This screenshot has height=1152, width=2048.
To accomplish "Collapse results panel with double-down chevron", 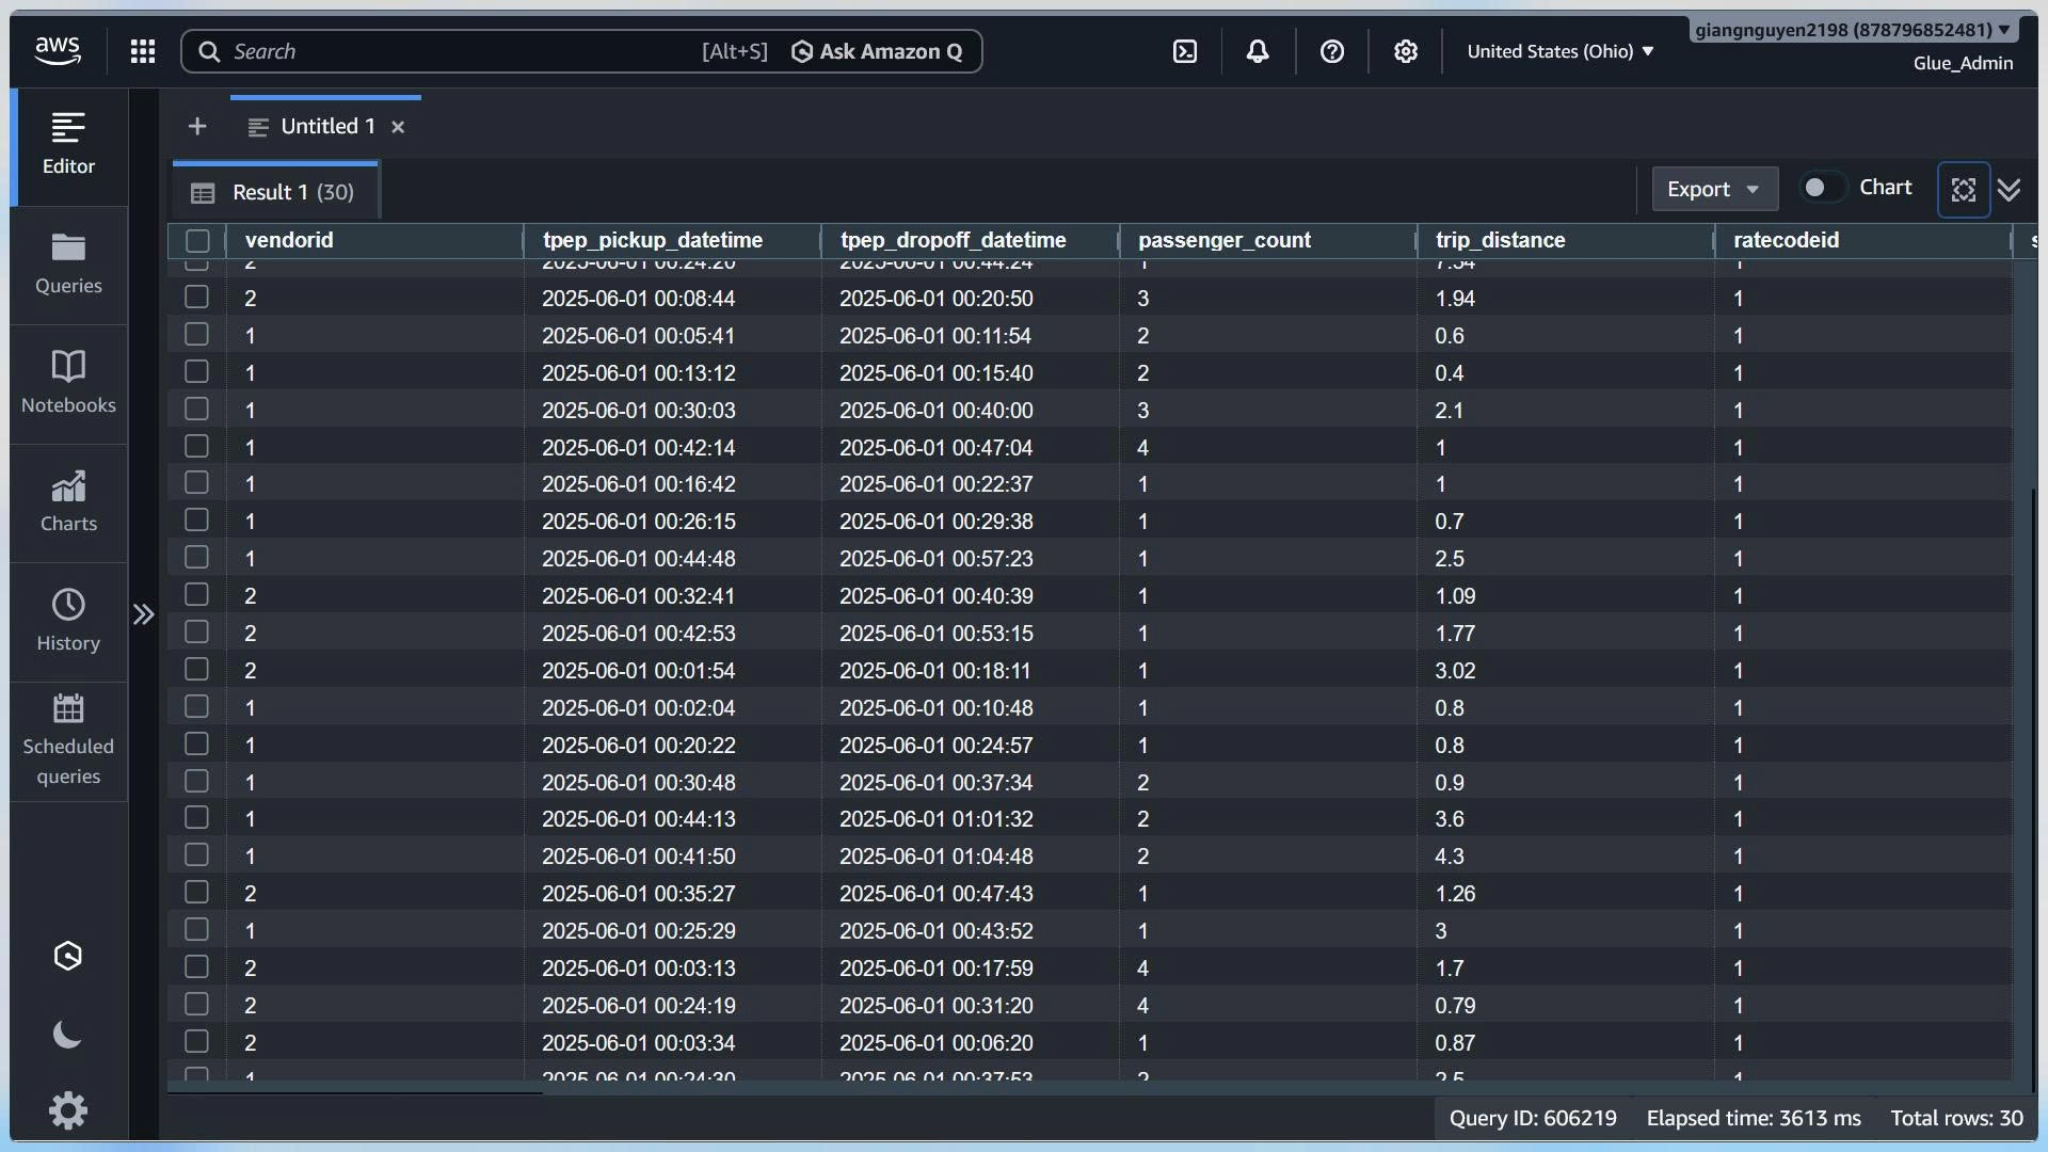I will tap(2009, 189).
